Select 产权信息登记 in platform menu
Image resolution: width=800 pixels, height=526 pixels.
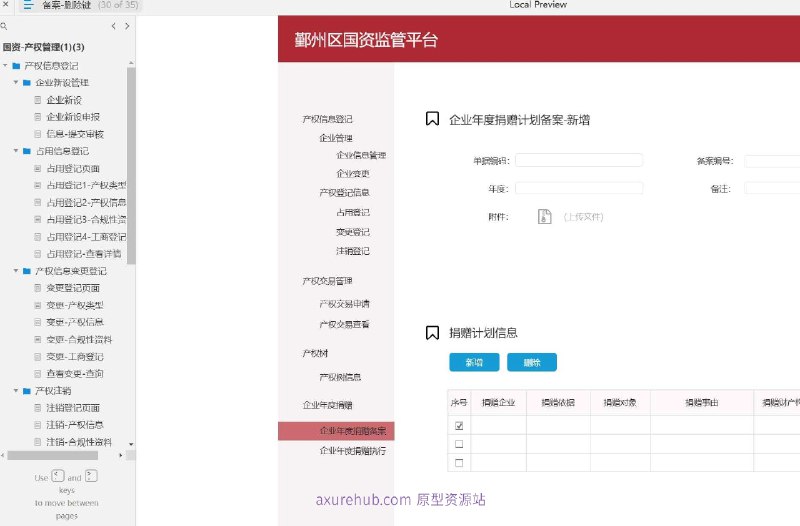[x=328, y=119]
